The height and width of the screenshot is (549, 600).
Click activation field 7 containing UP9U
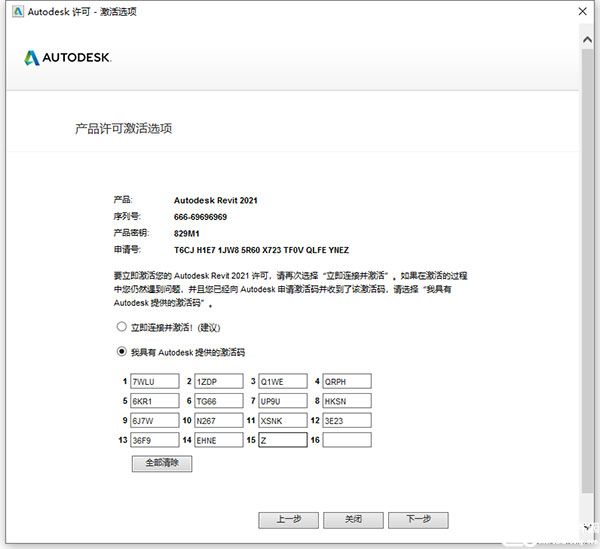[x=283, y=401]
